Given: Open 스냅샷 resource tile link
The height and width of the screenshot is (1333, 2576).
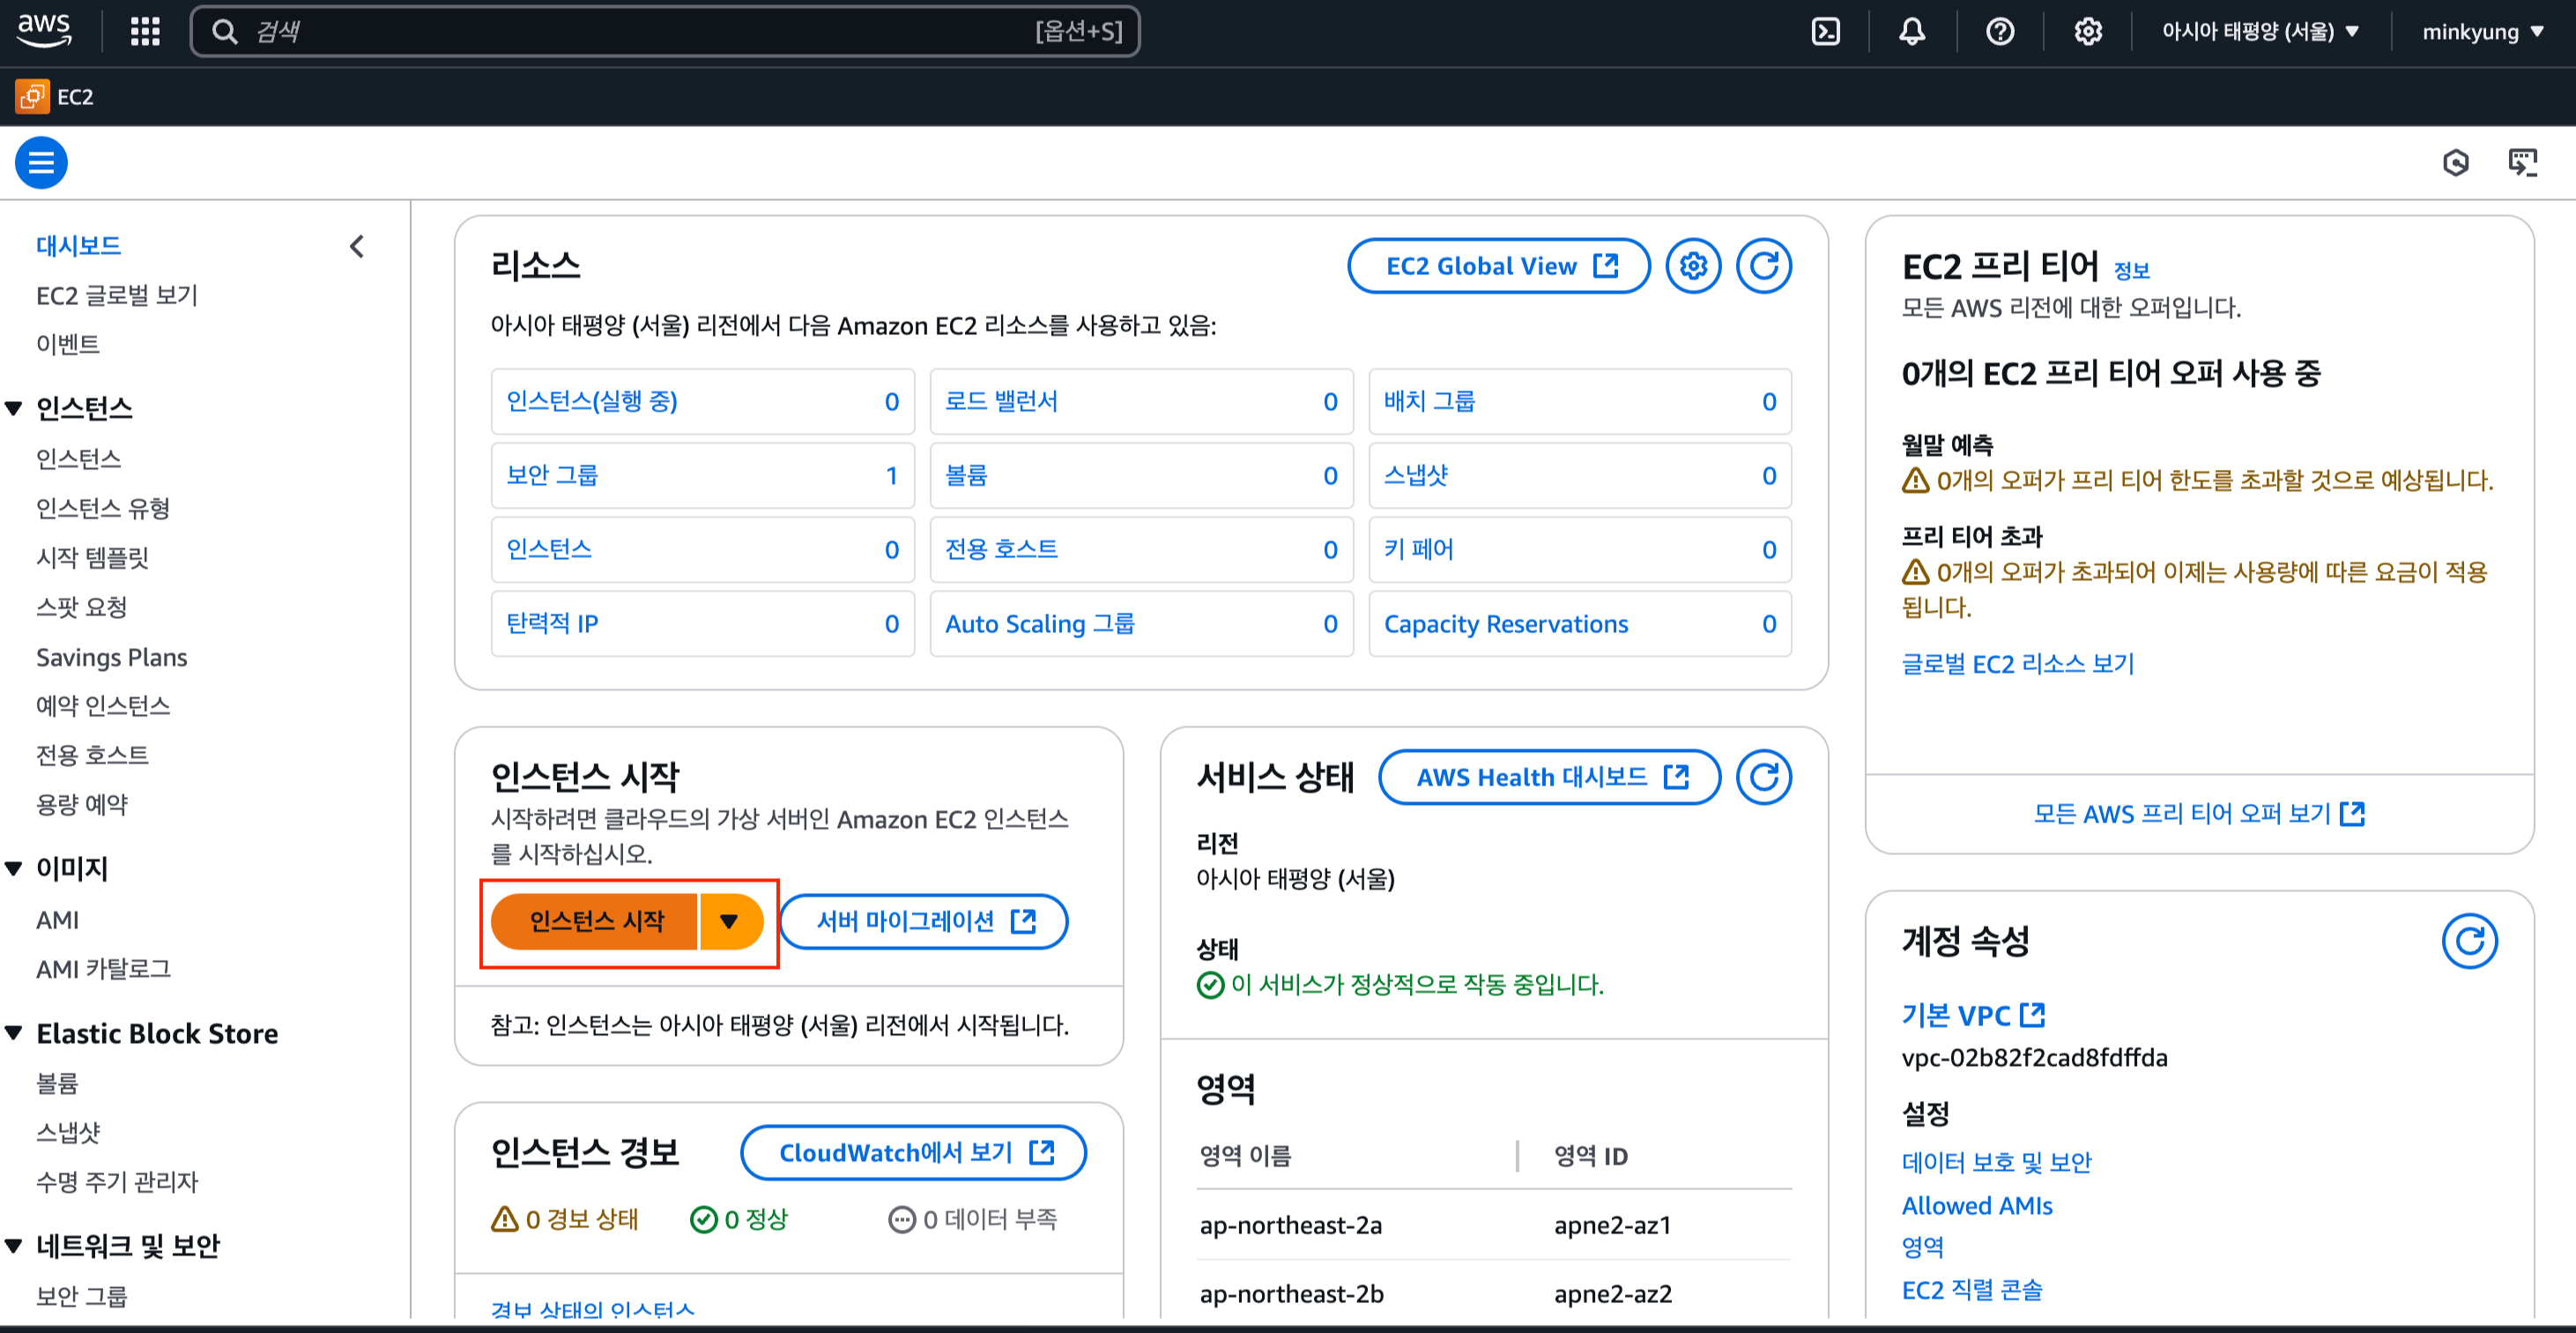Looking at the screenshot, I should point(1416,475).
